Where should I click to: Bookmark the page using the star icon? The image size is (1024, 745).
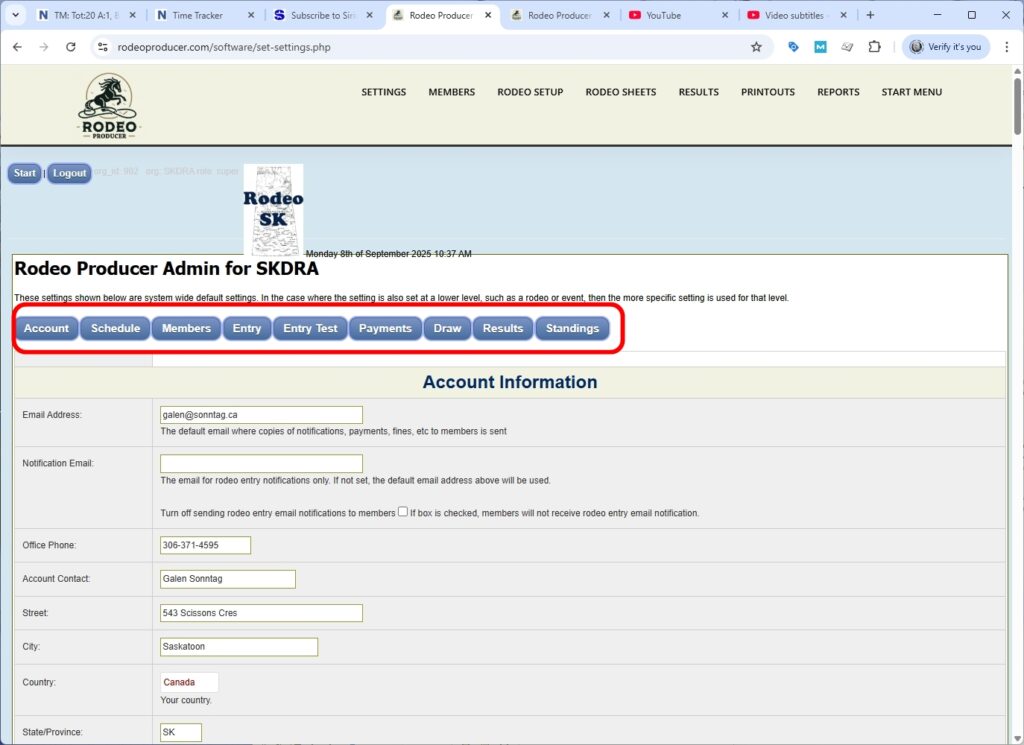pos(756,46)
